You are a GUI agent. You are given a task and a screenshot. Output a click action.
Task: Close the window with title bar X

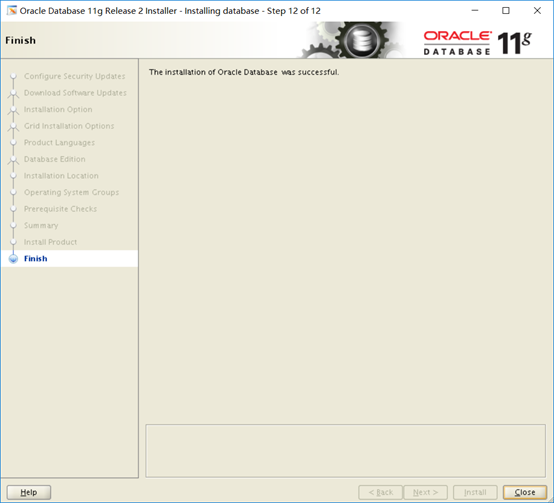pos(537,11)
